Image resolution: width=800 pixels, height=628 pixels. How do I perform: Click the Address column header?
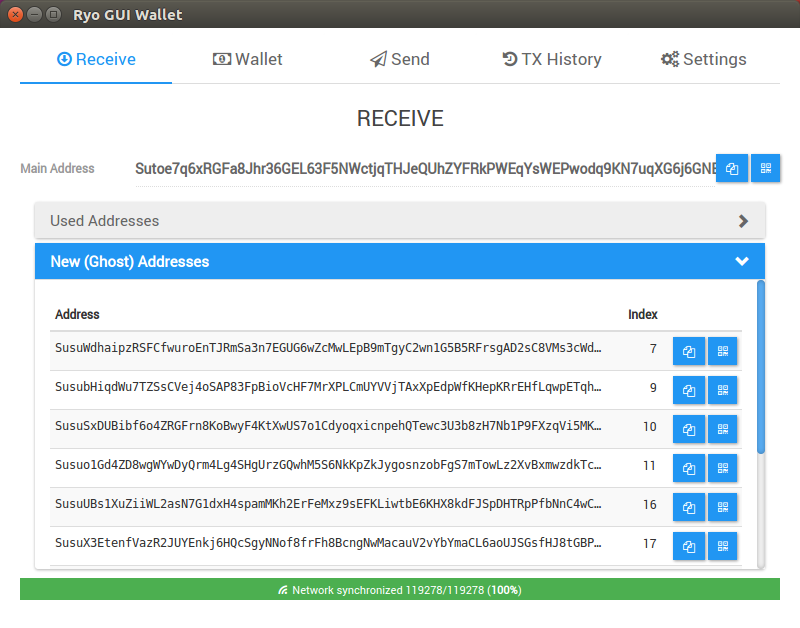[x=77, y=314]
